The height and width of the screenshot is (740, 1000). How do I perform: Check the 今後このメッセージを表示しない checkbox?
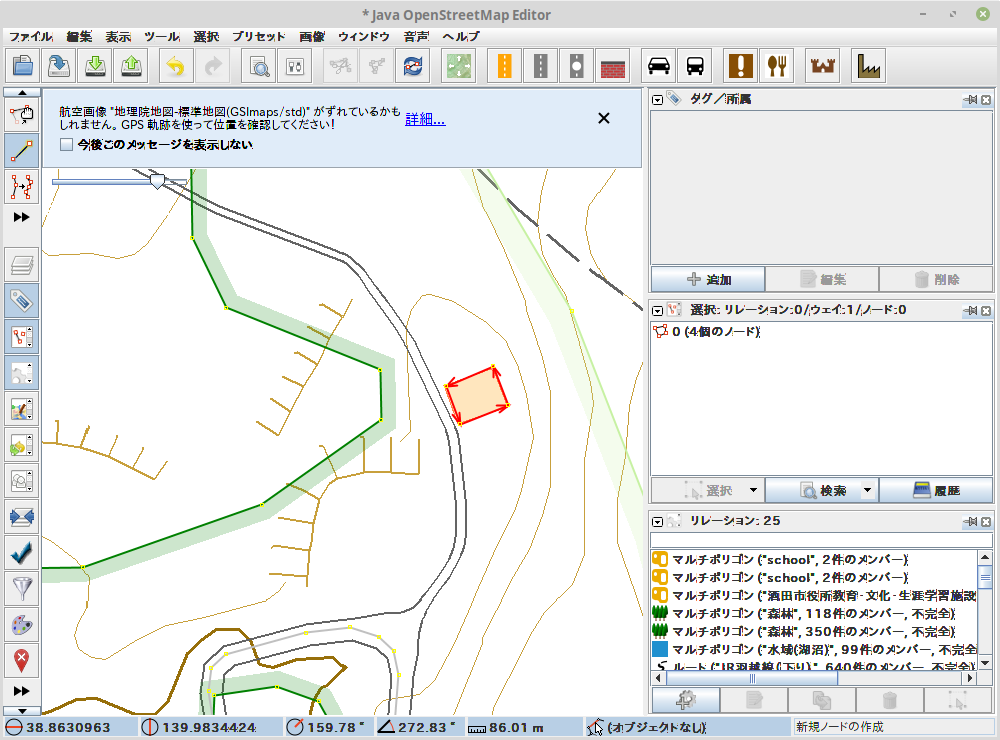point(66,145)
